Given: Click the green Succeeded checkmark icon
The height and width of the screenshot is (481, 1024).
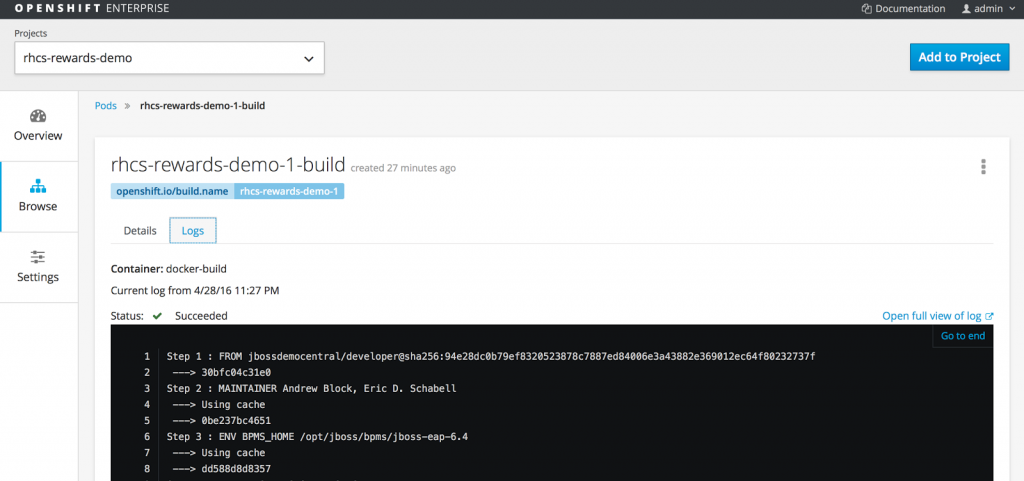Looking at the screenshot, I should click(157, 317).
